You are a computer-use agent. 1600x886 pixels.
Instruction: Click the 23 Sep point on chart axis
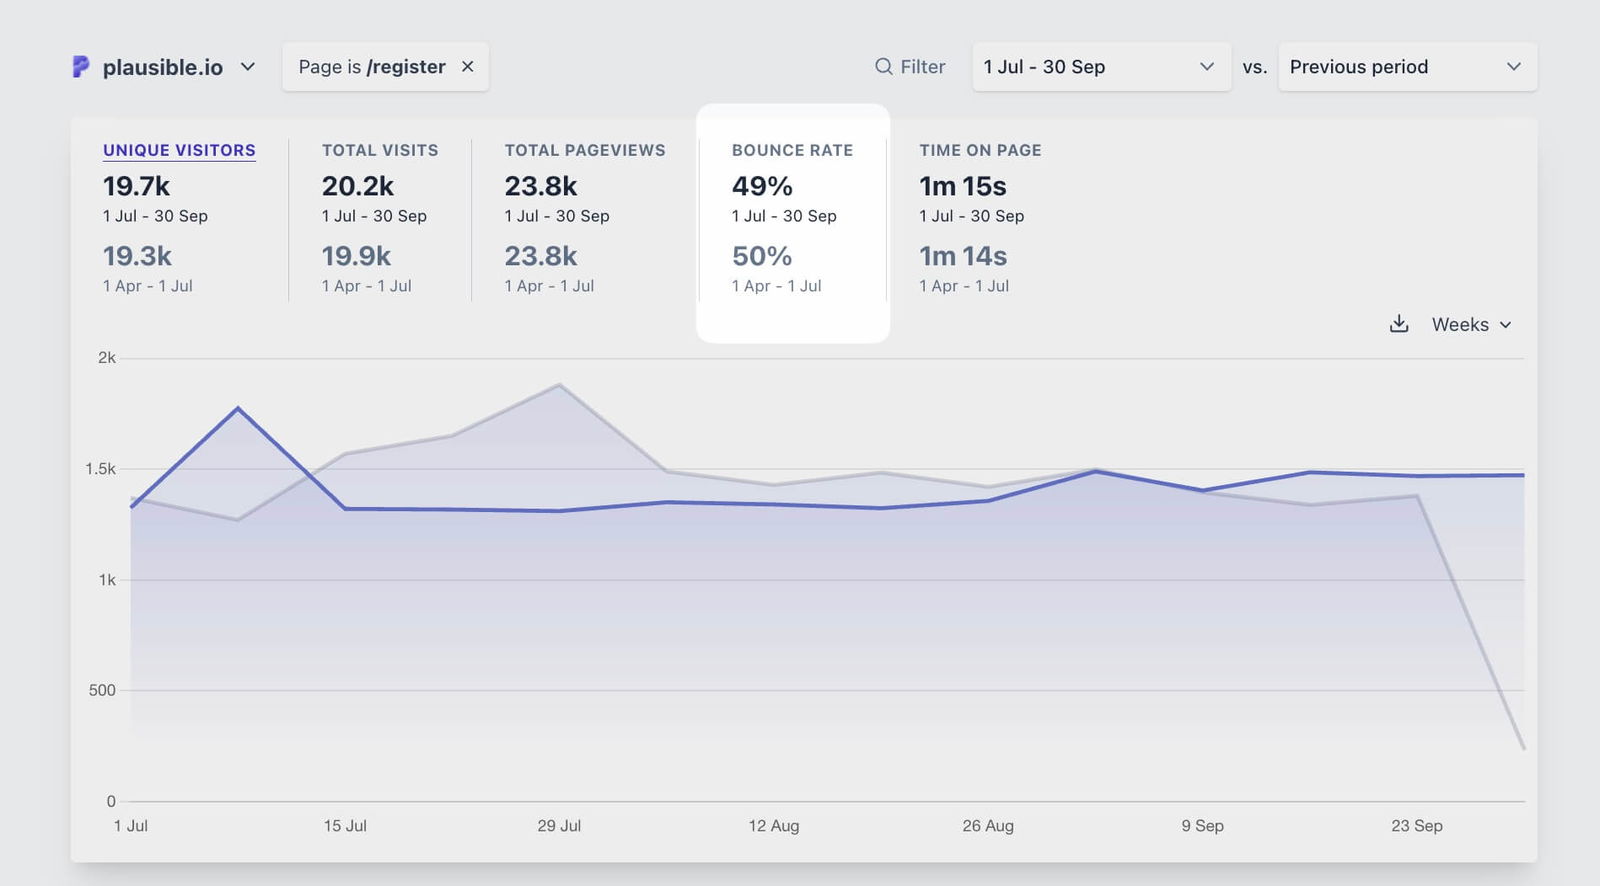[x=1416, y=826]
